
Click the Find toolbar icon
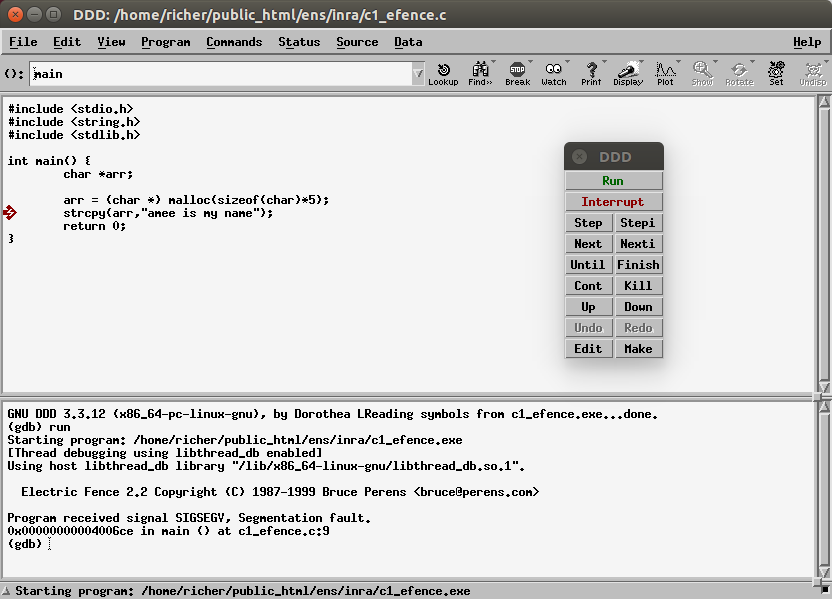click(x=480, y=73)
